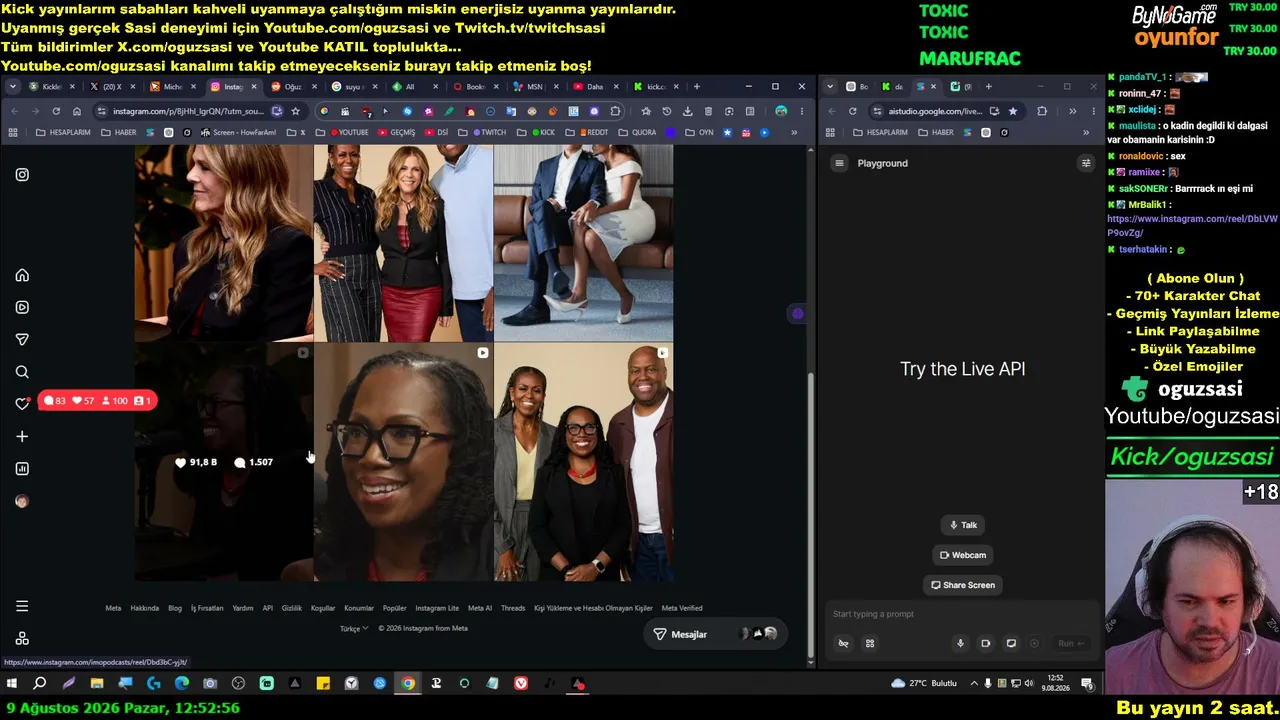Open the Threads footer link
Viewport: 1280px width, 720px height.
tap(513, 608)
